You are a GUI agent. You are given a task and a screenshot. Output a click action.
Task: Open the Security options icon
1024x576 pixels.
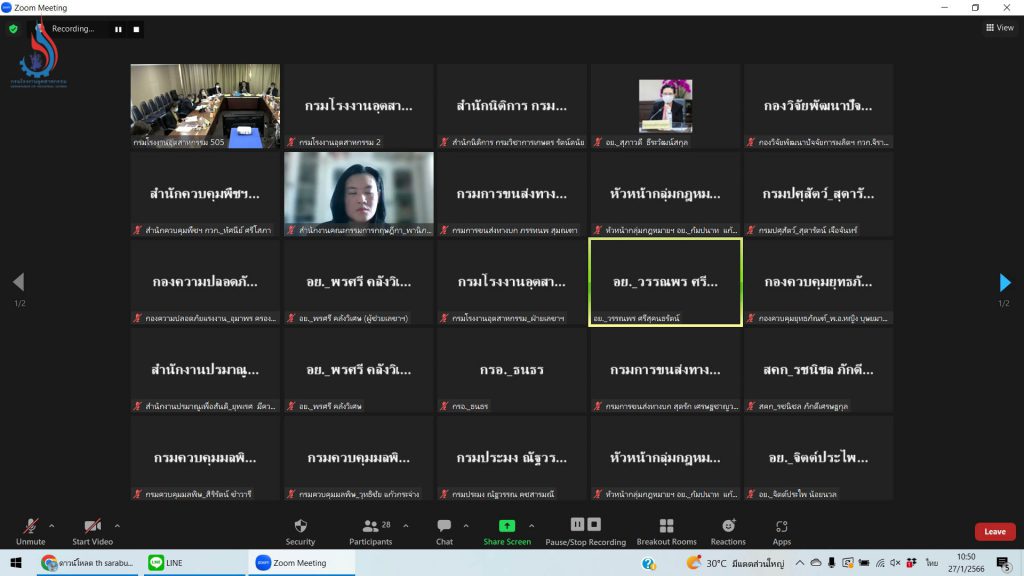point(300,526)
